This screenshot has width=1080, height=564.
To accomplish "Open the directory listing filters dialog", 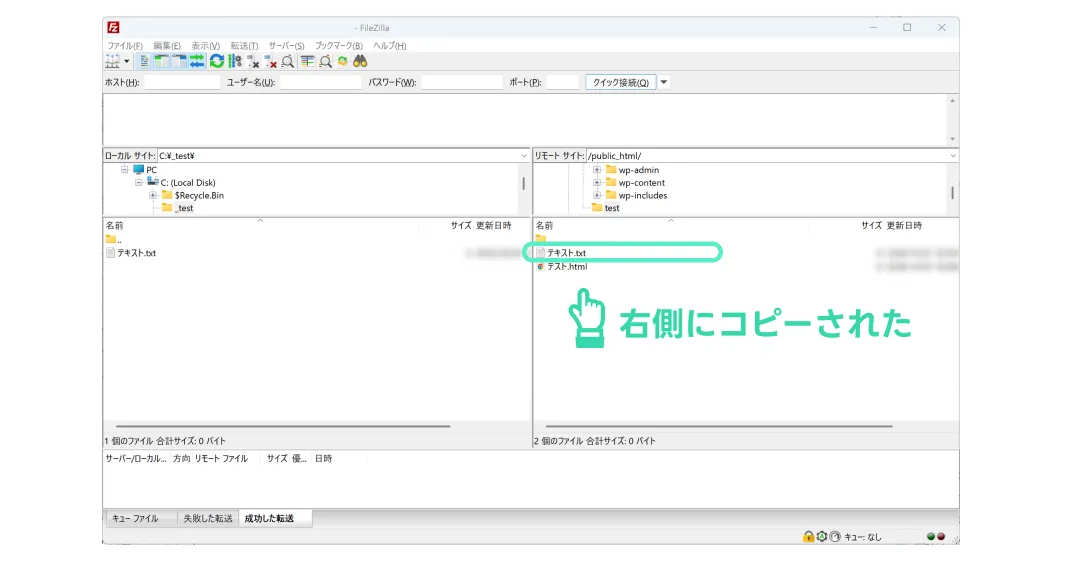I will point(307,61).
